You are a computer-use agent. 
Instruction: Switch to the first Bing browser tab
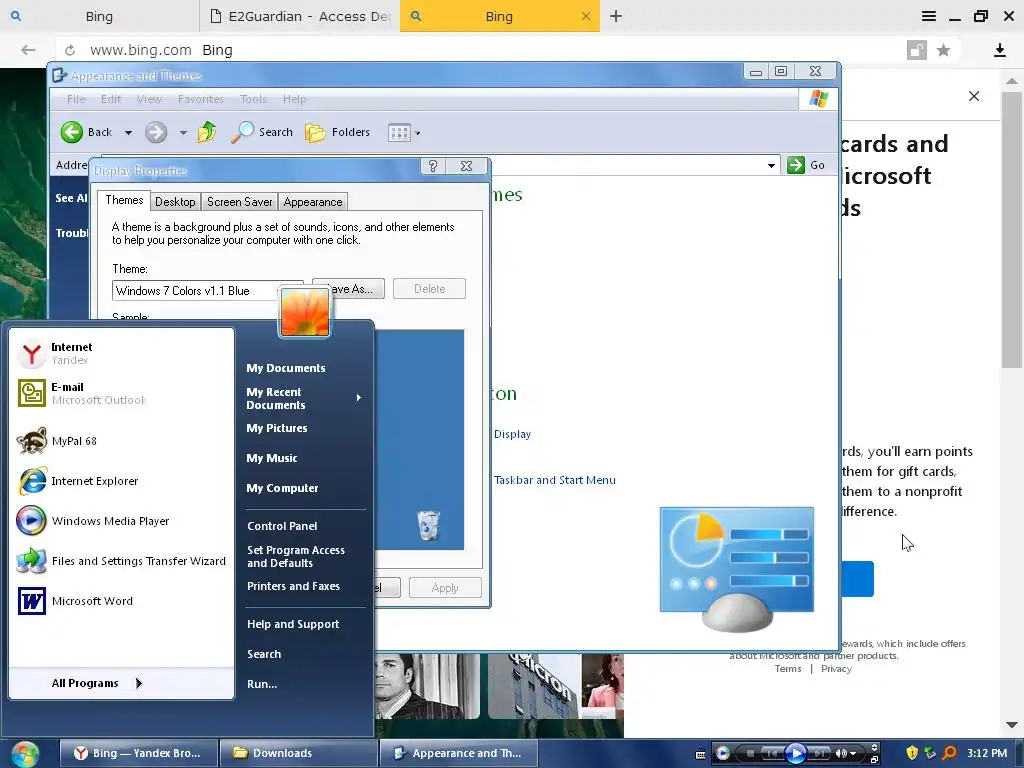pyautogui.click(x=99, y=16)
